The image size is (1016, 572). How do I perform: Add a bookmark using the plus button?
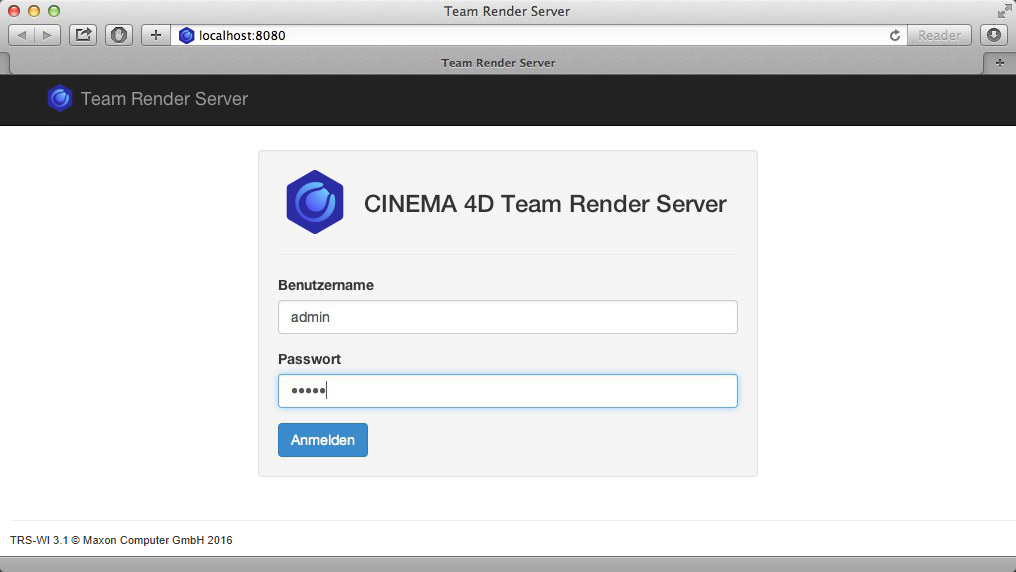pos(155,35)
